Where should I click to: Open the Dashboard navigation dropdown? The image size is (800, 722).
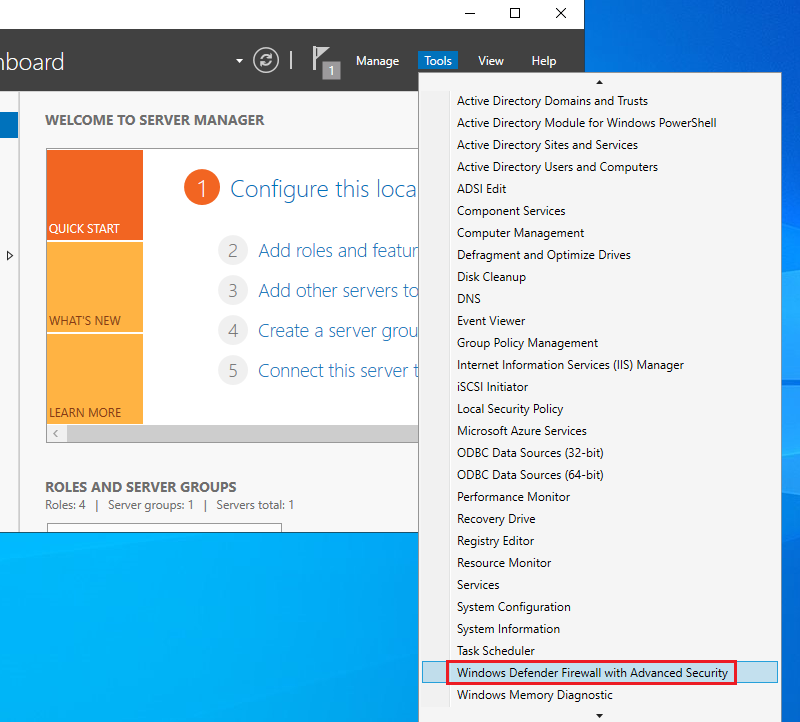tap(238, 60)
